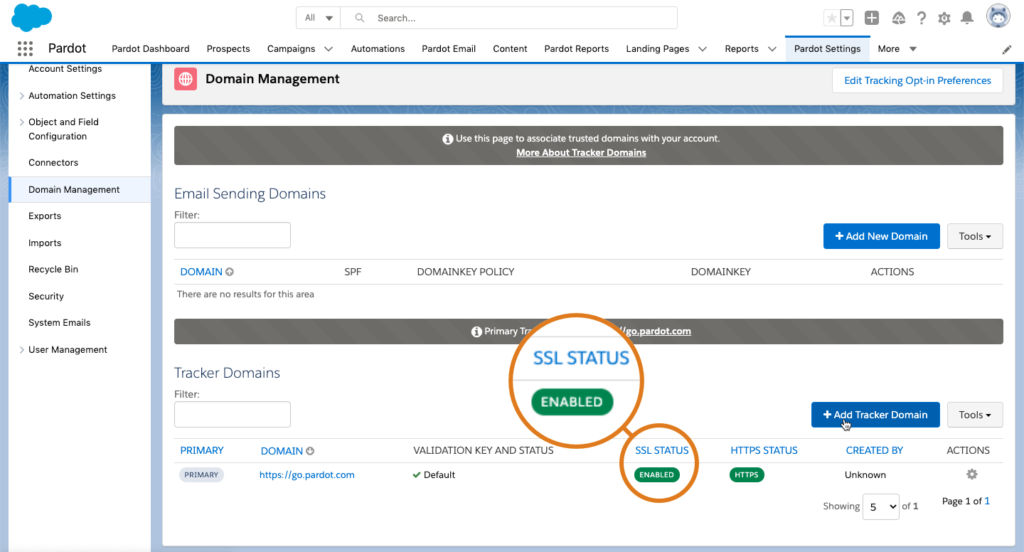Click the Salesforce cloud logo
Viewport: 1024px width, 552px height.
point(31,17)
